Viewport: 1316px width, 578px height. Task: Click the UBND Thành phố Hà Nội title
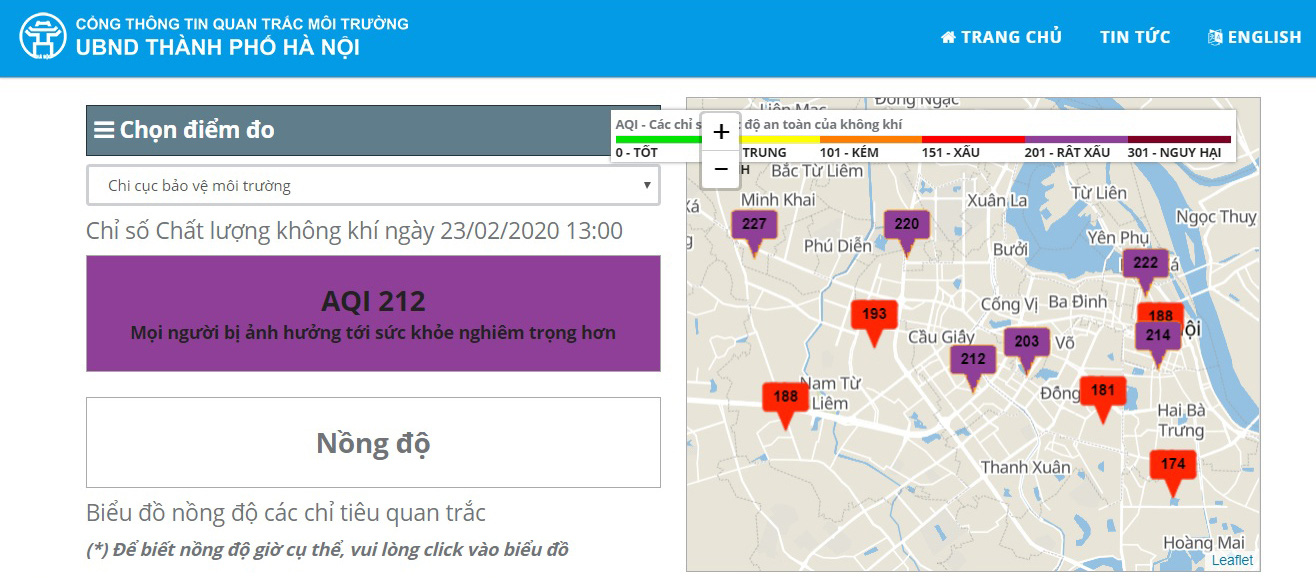(218, 47)
